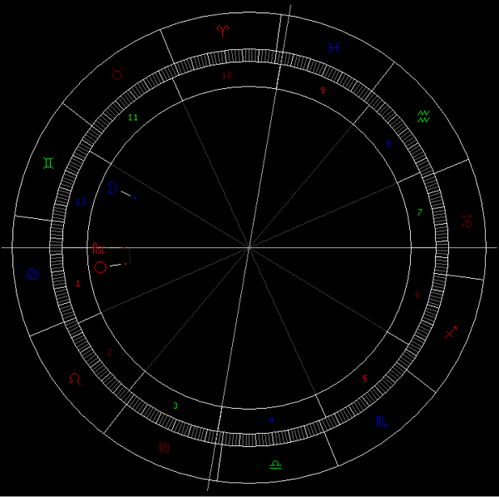
Task: Click blue house number 4
Action: point(272,420)
